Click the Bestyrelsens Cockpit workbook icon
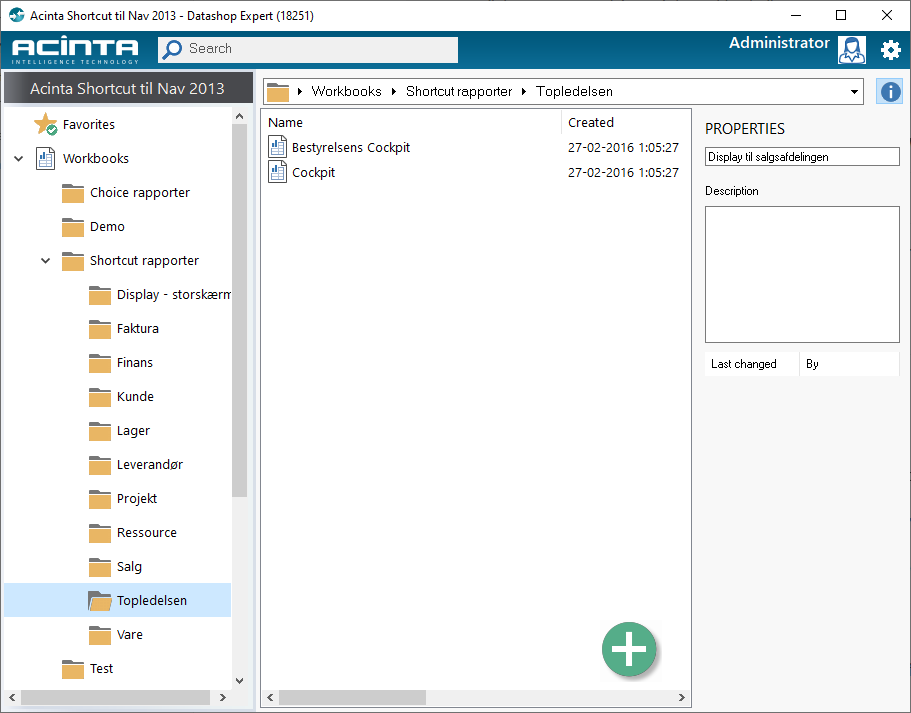Image resolution: width=911 pixels, height=713 pixels. pos(277,146)
